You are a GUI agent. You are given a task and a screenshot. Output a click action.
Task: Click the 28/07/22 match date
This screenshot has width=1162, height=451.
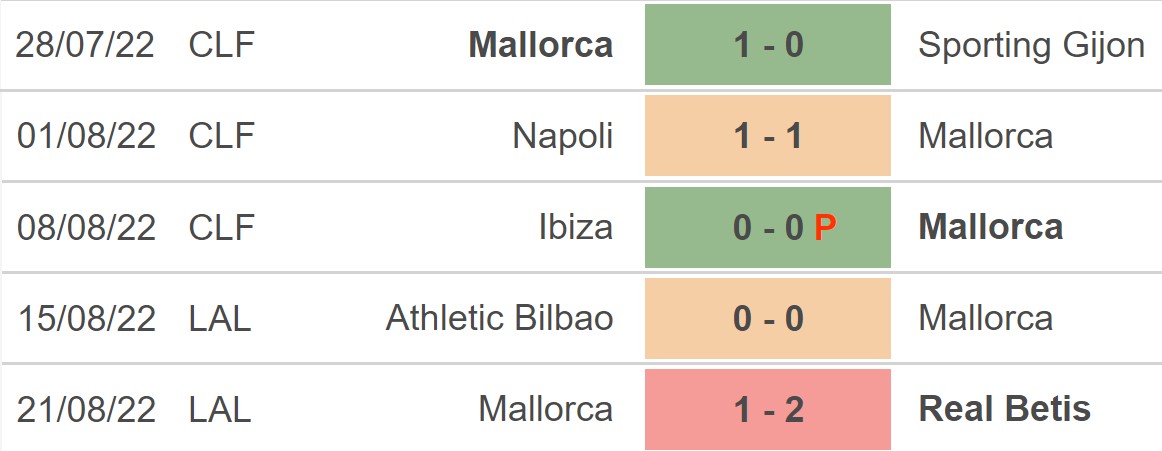point(86,45)
